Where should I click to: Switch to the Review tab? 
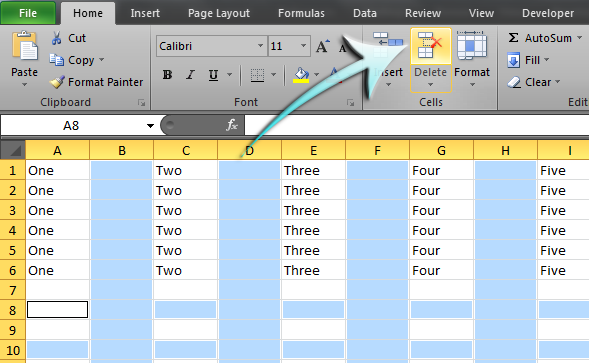423,13
